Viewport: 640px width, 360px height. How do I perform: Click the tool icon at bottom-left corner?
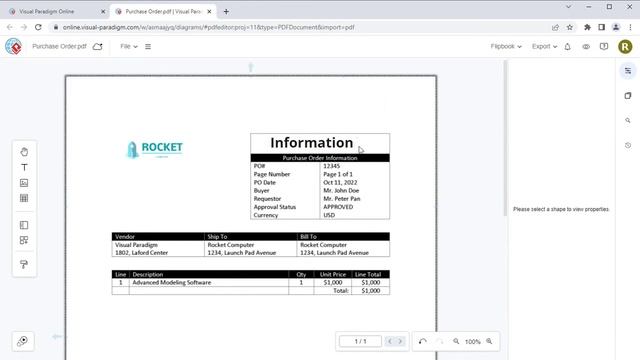(23, 341)
